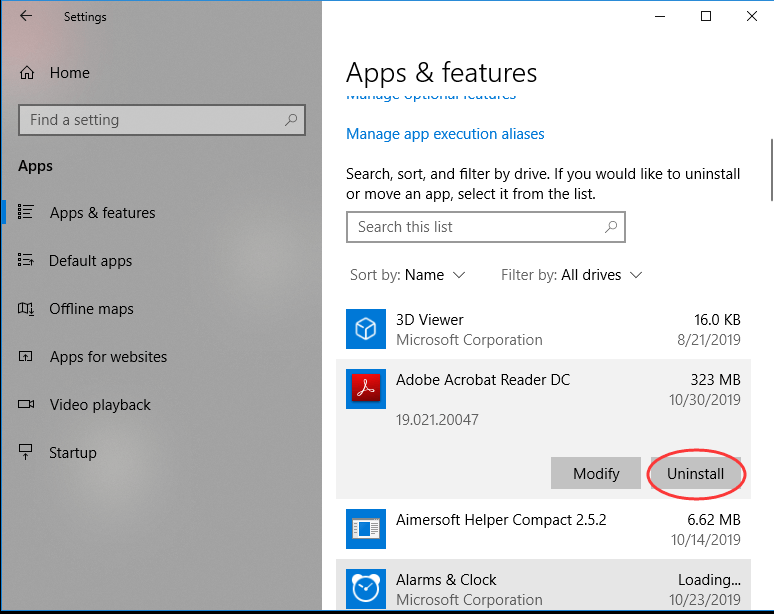This screenshot has width=774, height=614.
Task: Go back with the Settings back arrow
Action: point(26,16)
